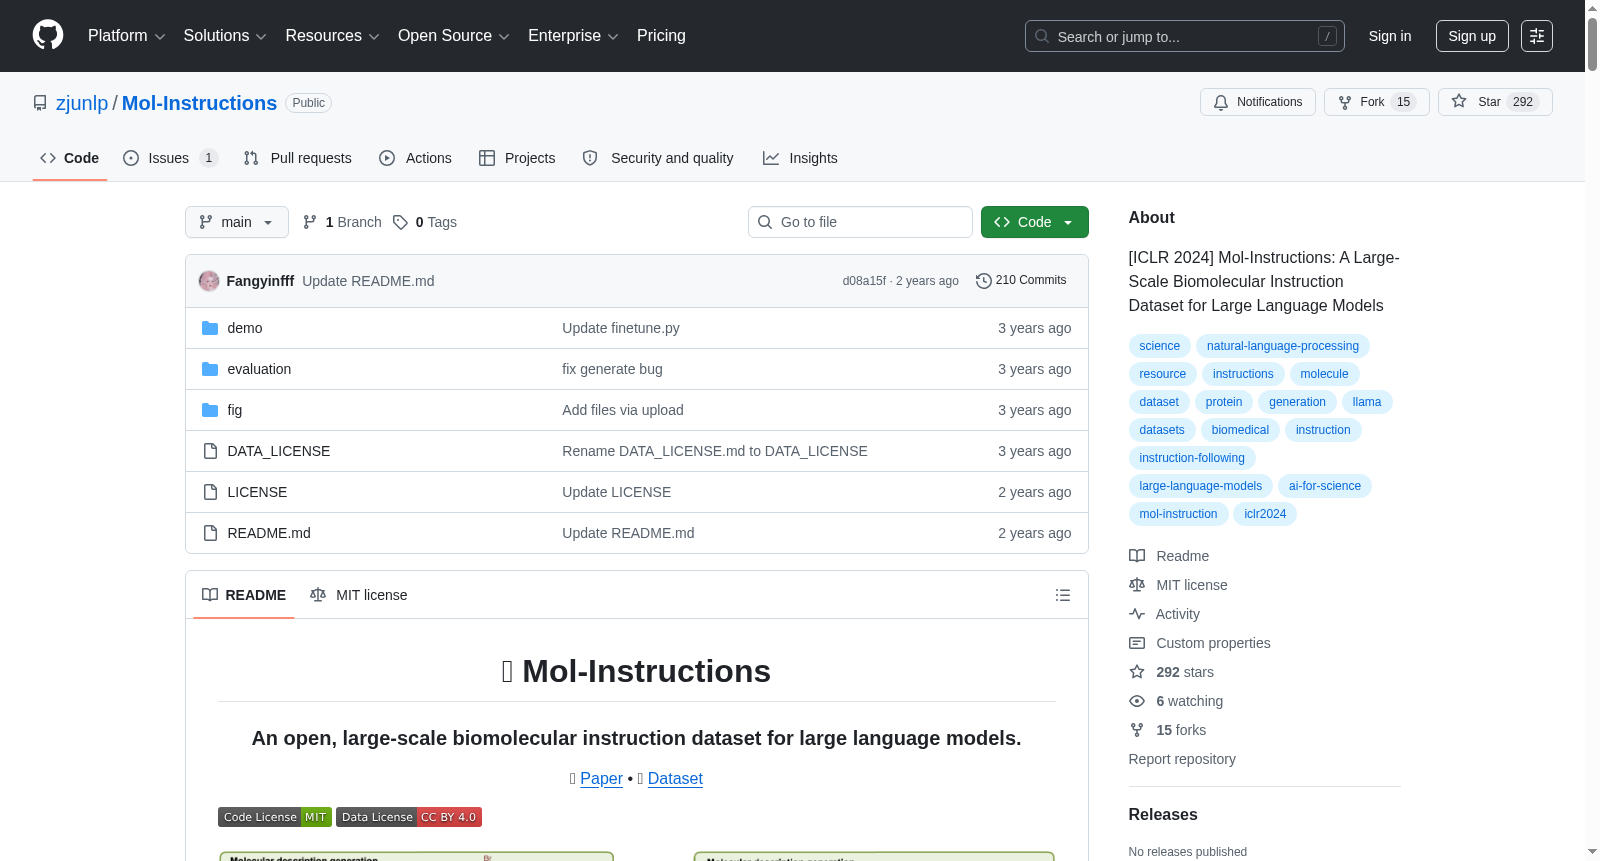Viewport: 1600px width, 861px height.
Task: Expand the Resources menu
Action: click(x=332, y=36)
